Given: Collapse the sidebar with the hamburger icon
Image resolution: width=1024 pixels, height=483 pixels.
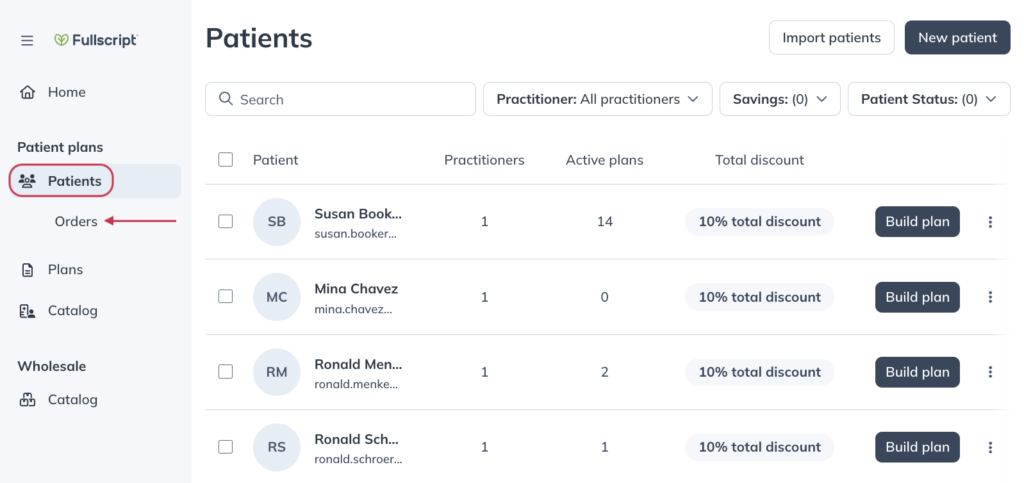Looking at the screenshot, I should (x=27, y=40).
